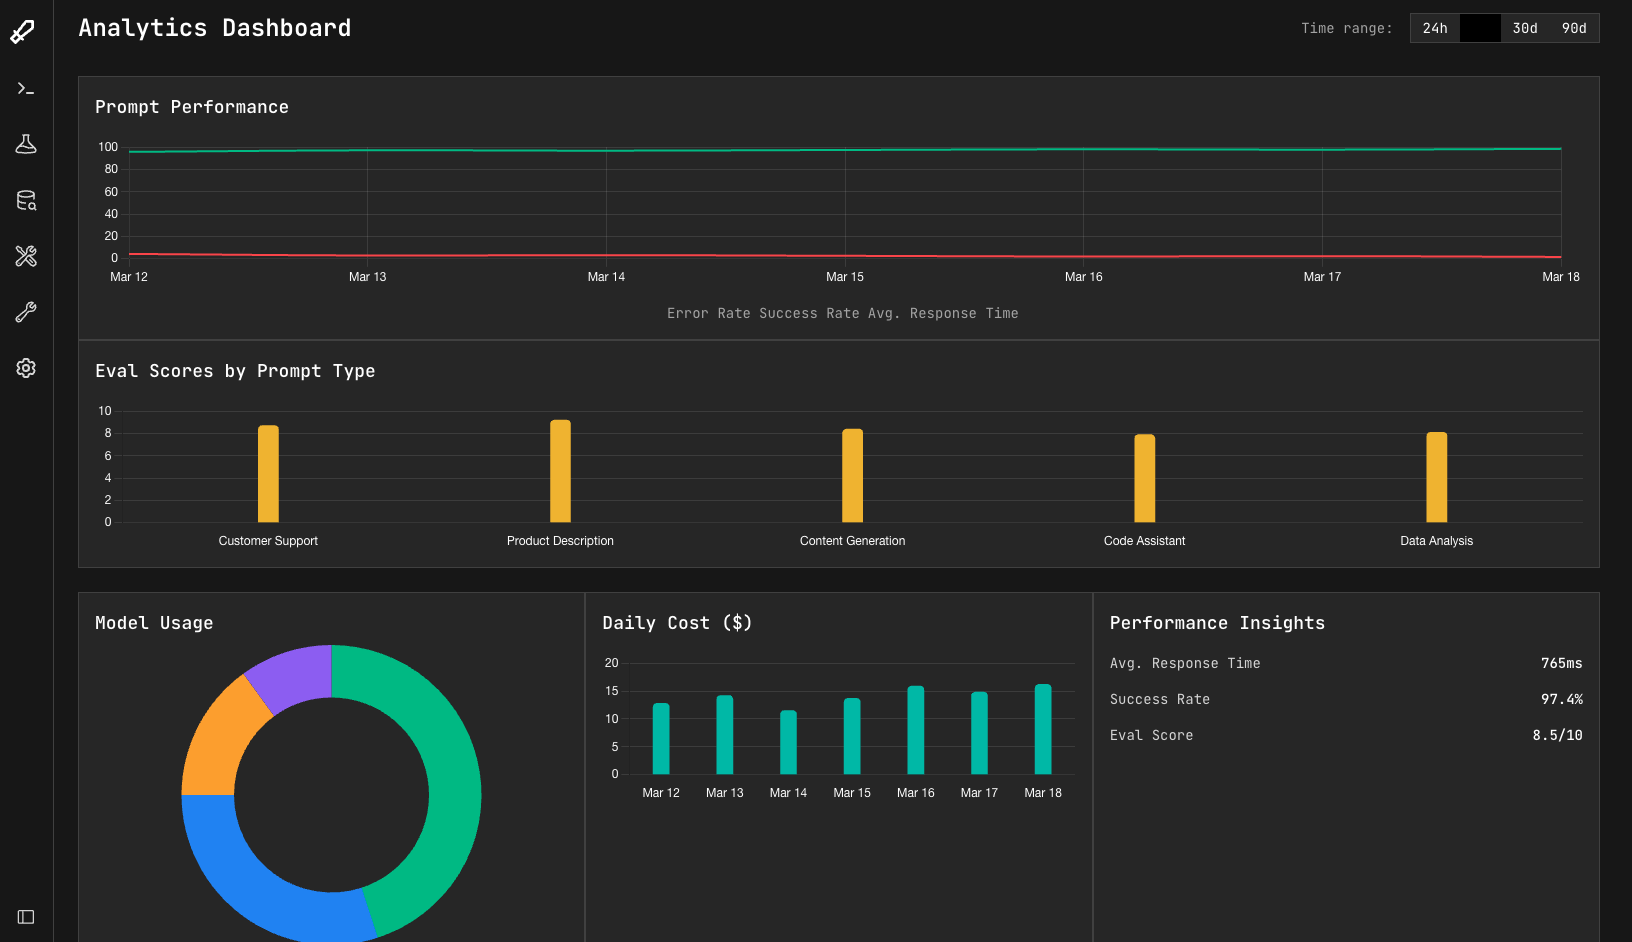
Task: Open the tools icon with crossed hammer
Action: click(25, 256)
